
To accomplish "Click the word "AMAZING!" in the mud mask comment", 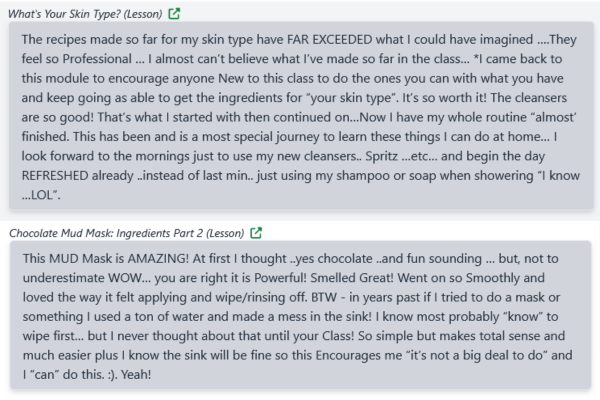I will click(x=164, y=257).
